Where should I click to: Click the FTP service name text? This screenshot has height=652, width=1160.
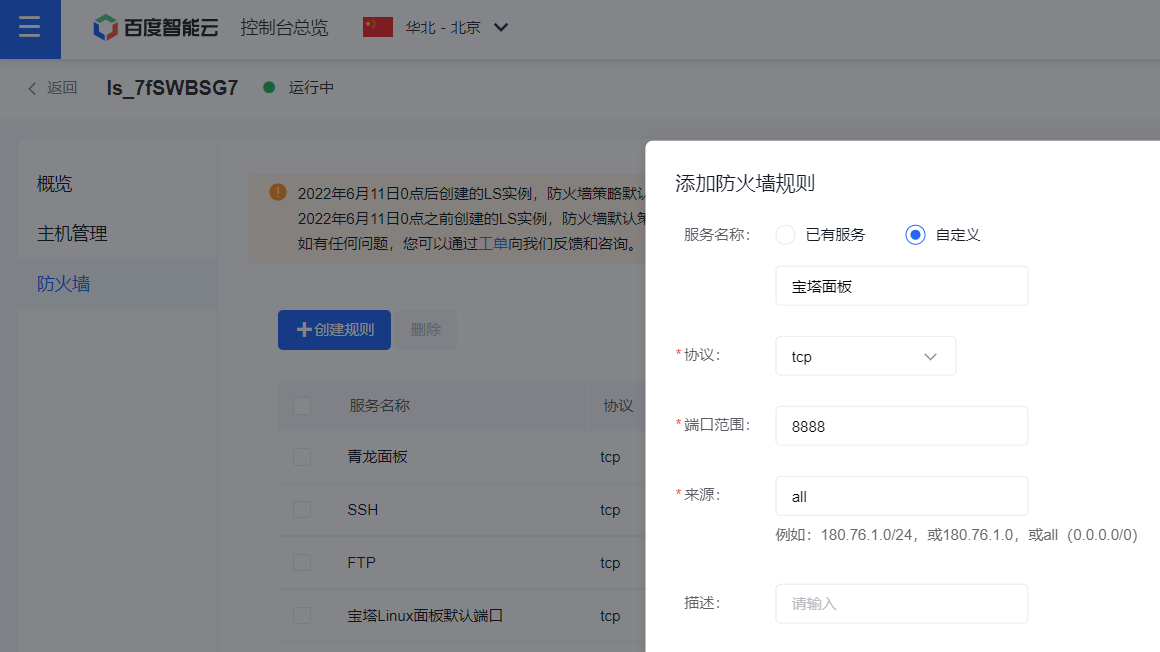pos(362,563)
